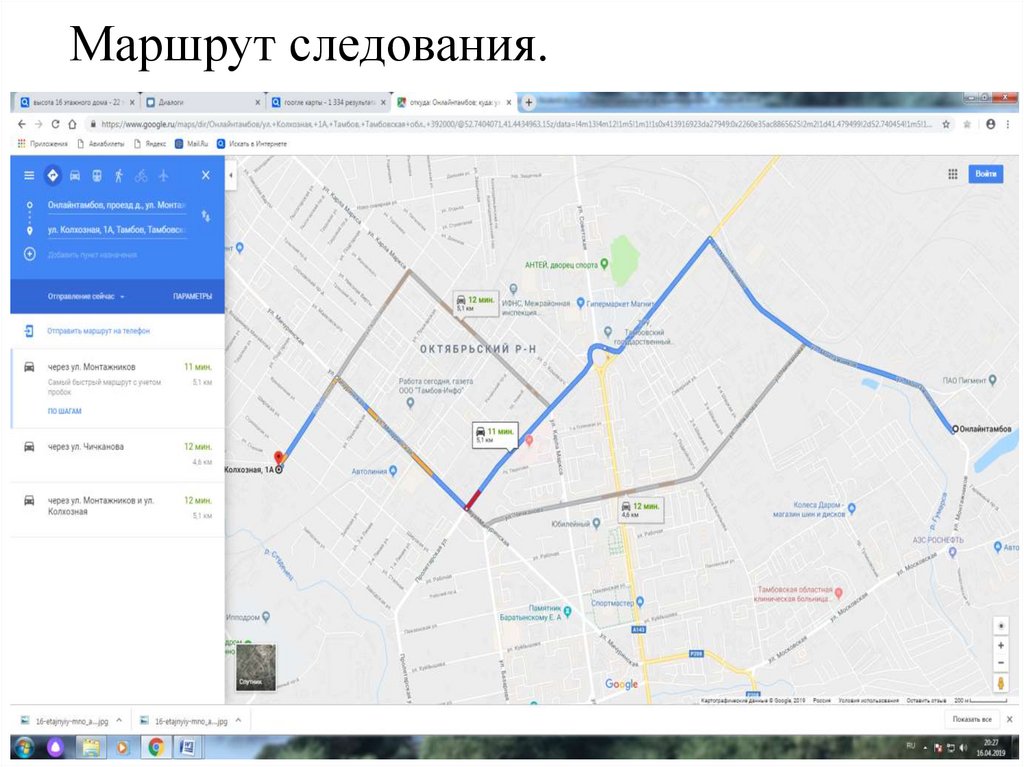Choose driving travel mode icon
The width and height of the screenshot is (1024, 767).
coord(74,175)
